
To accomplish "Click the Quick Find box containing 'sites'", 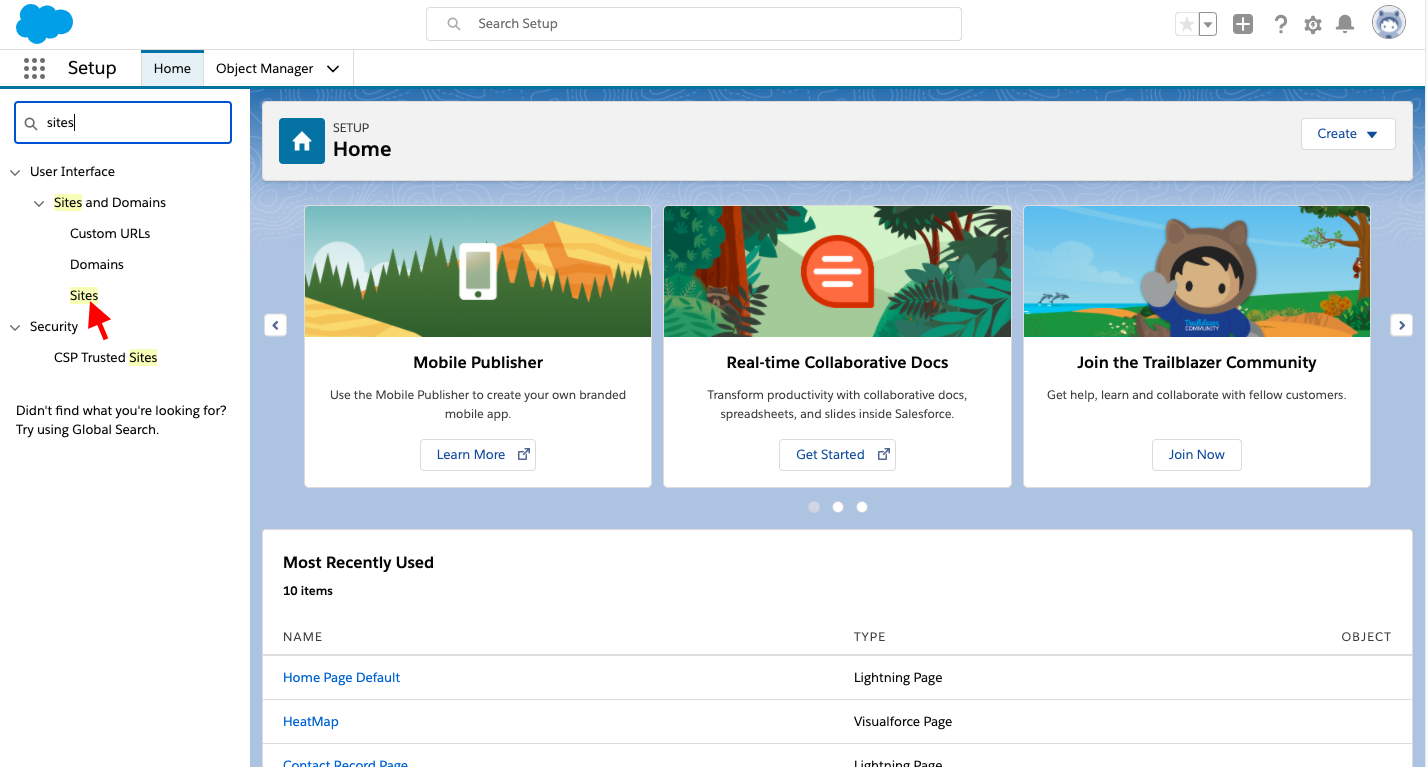I will (123, 123).
